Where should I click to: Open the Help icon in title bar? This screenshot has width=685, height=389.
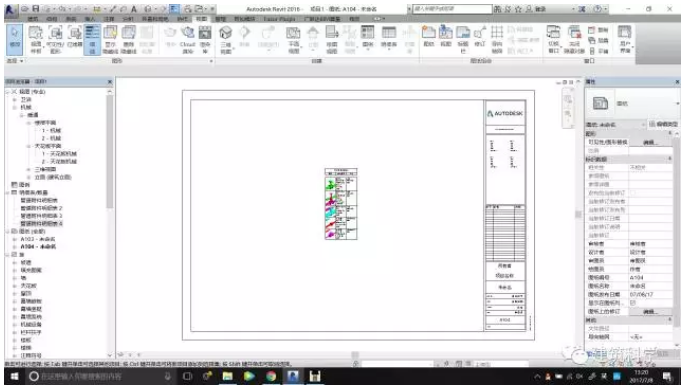(x=597, y=9)
